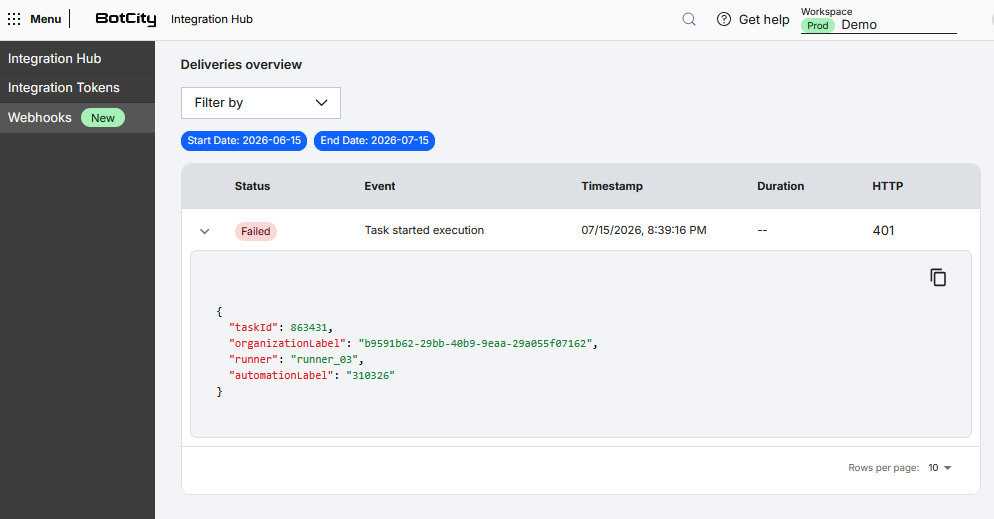Go to Integration Hub sidebar item
This screenshot has height=519, width=994.
click(x=77, y=58)
